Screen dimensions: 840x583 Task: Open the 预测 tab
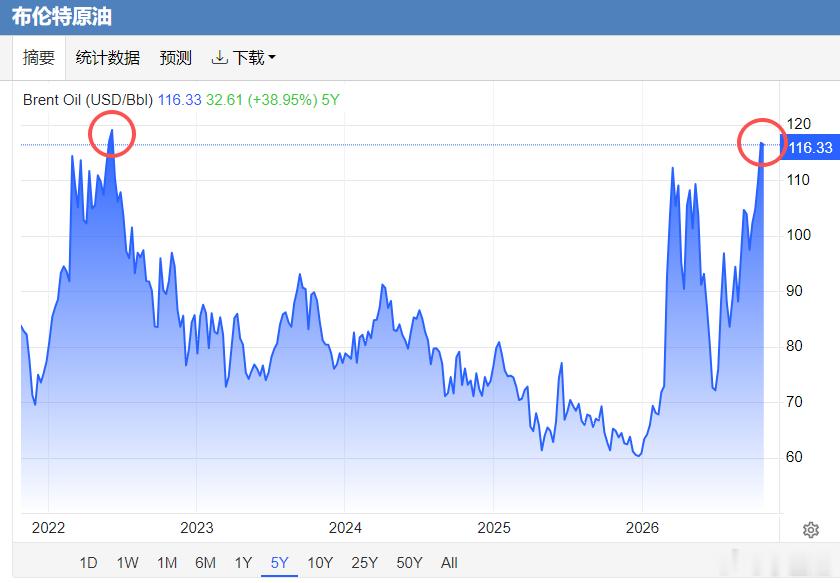pyautogui.click(x=176, y=57)
